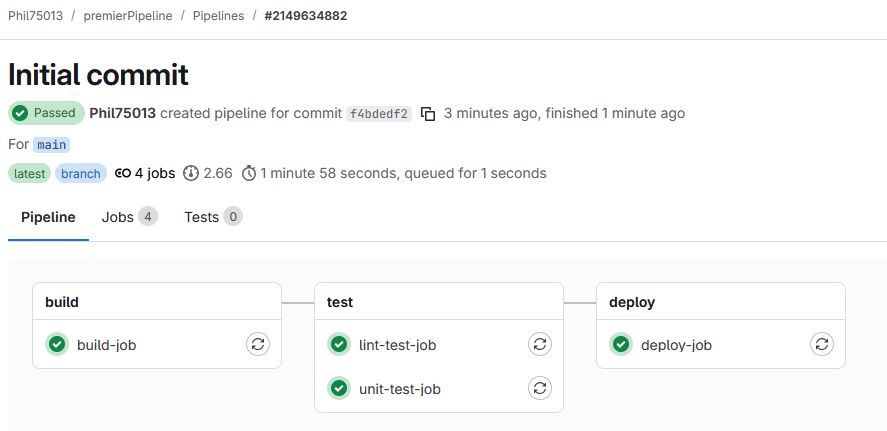Open the f4bdedf2 commit link
The image size is (887, 431).
coord(379,114)
